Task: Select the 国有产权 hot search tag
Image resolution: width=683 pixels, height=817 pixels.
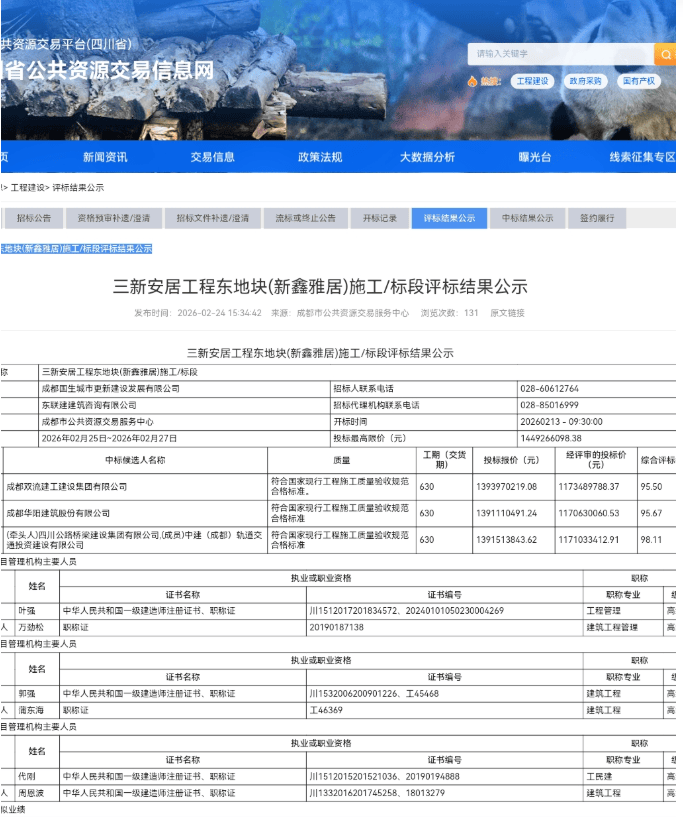Action: (x=639, y=81)
